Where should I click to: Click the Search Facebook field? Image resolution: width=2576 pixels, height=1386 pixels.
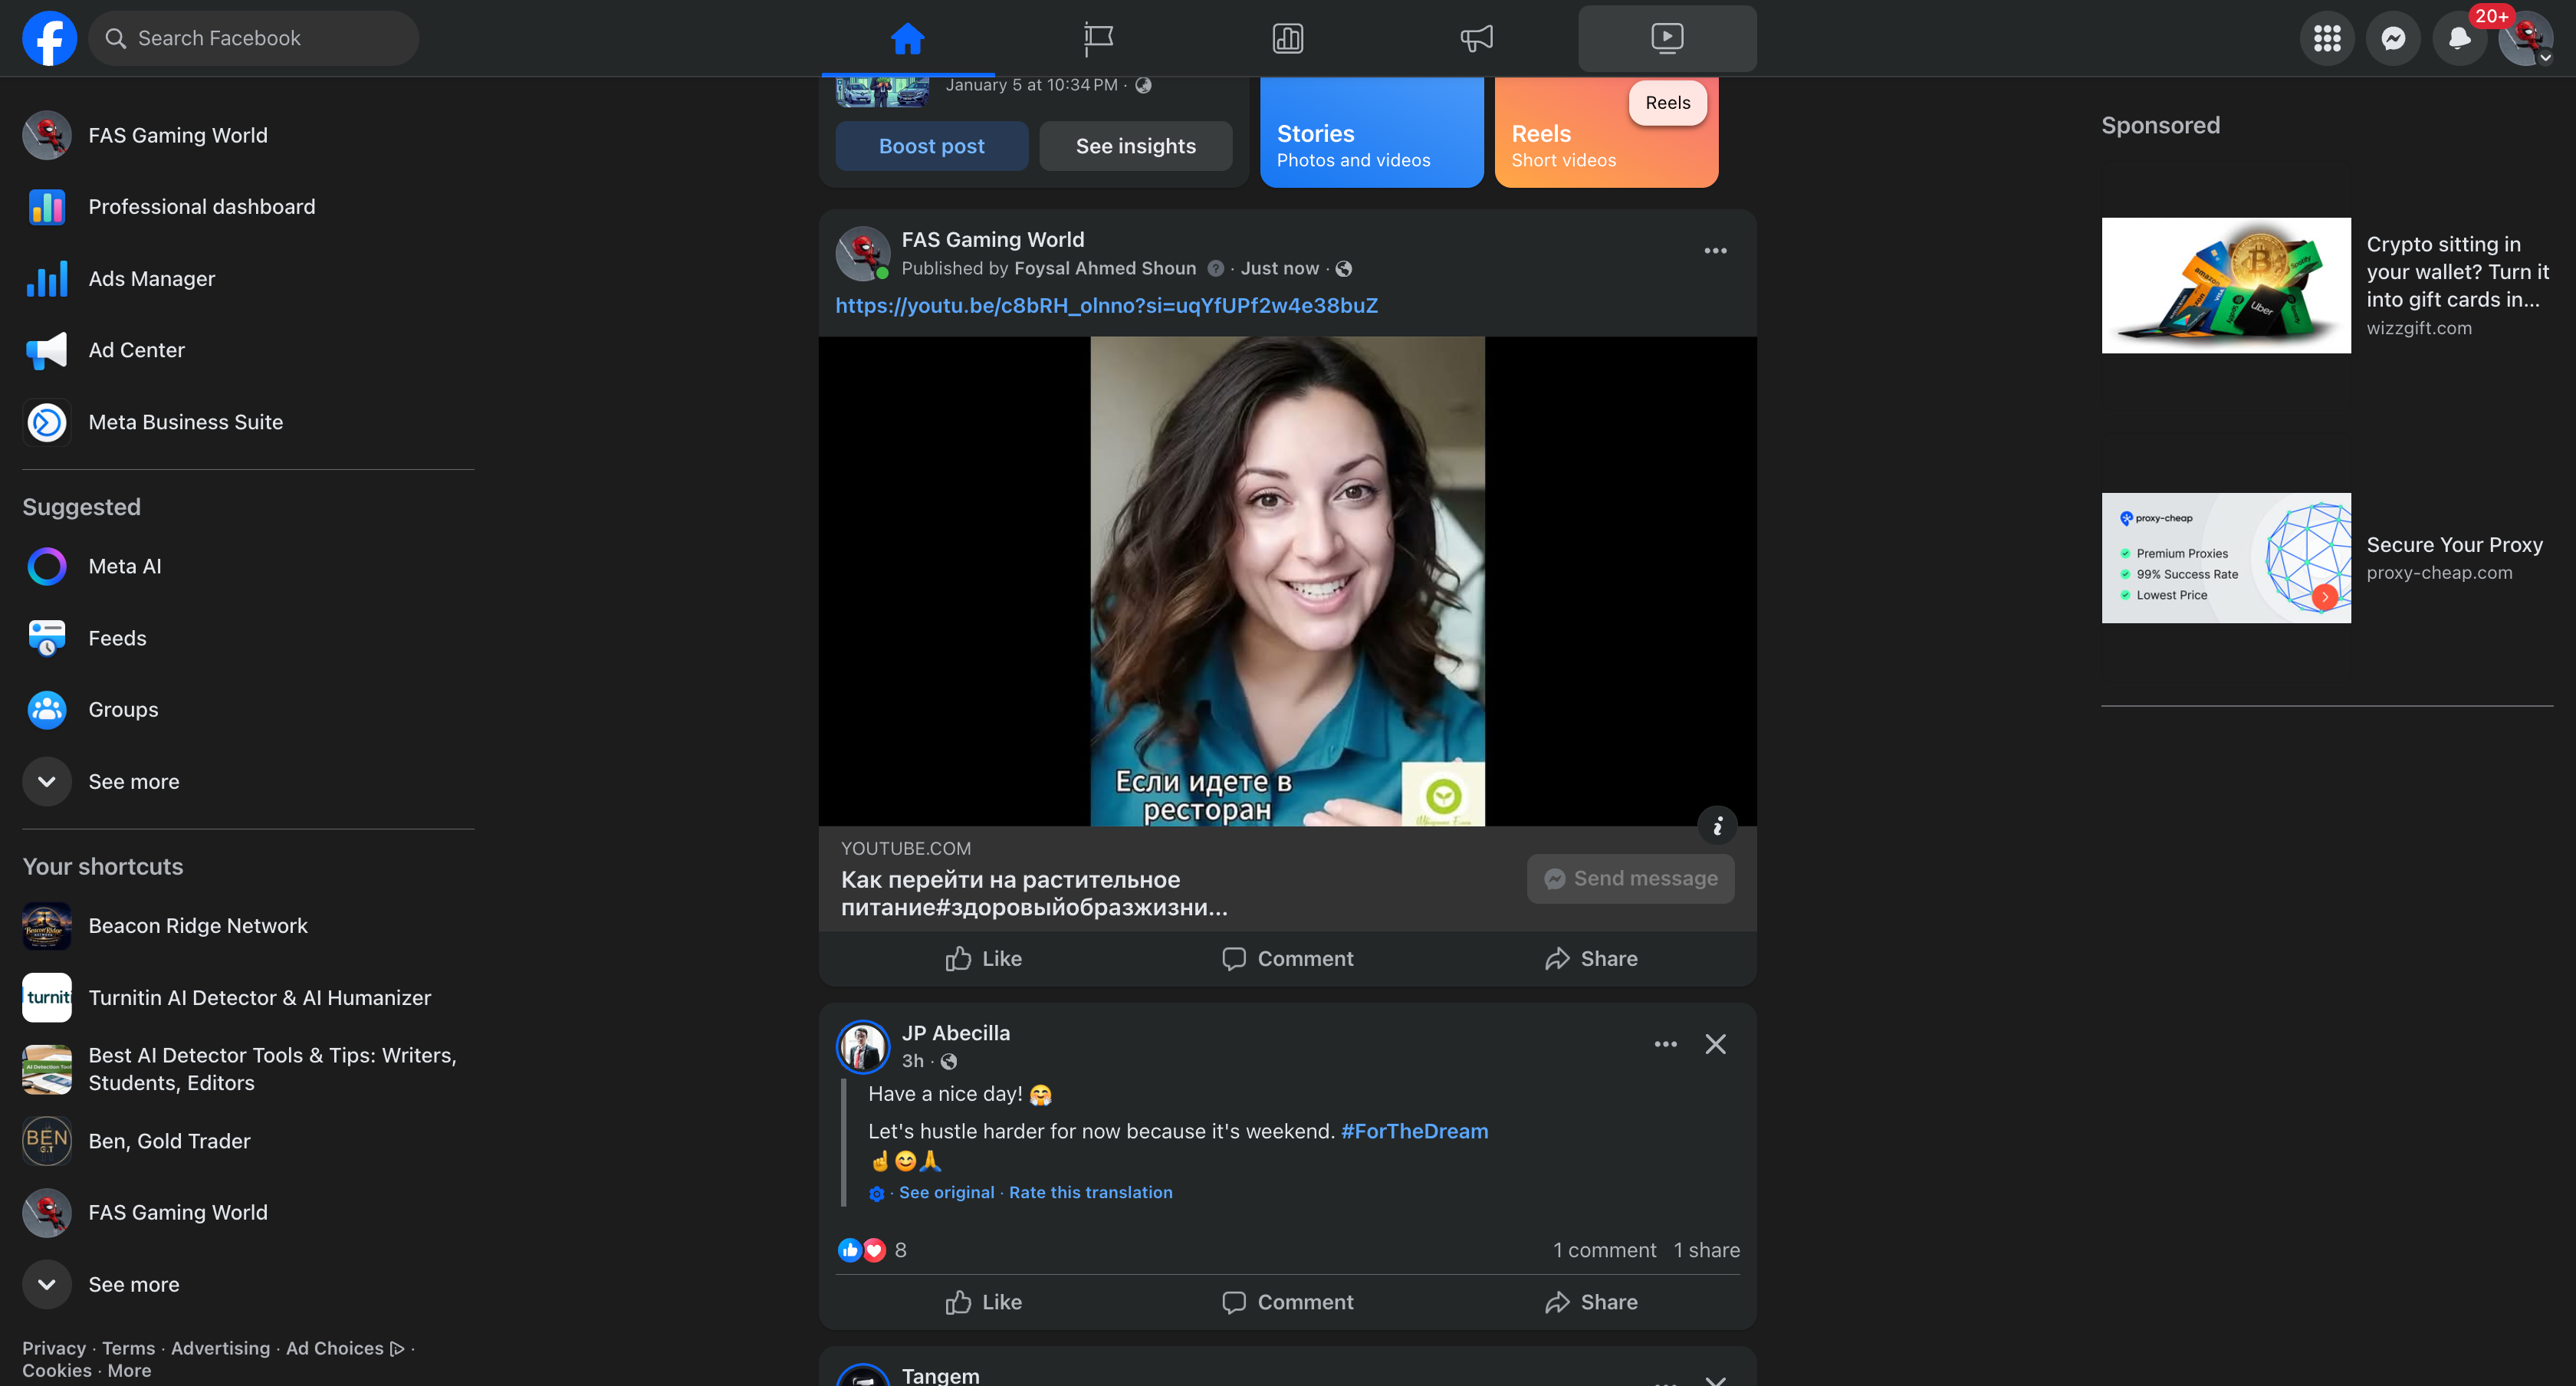(x=254, y=38)
